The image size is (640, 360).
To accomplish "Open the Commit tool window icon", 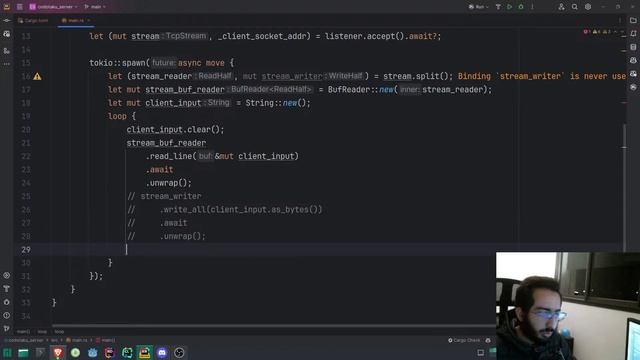I will [7, 20].
